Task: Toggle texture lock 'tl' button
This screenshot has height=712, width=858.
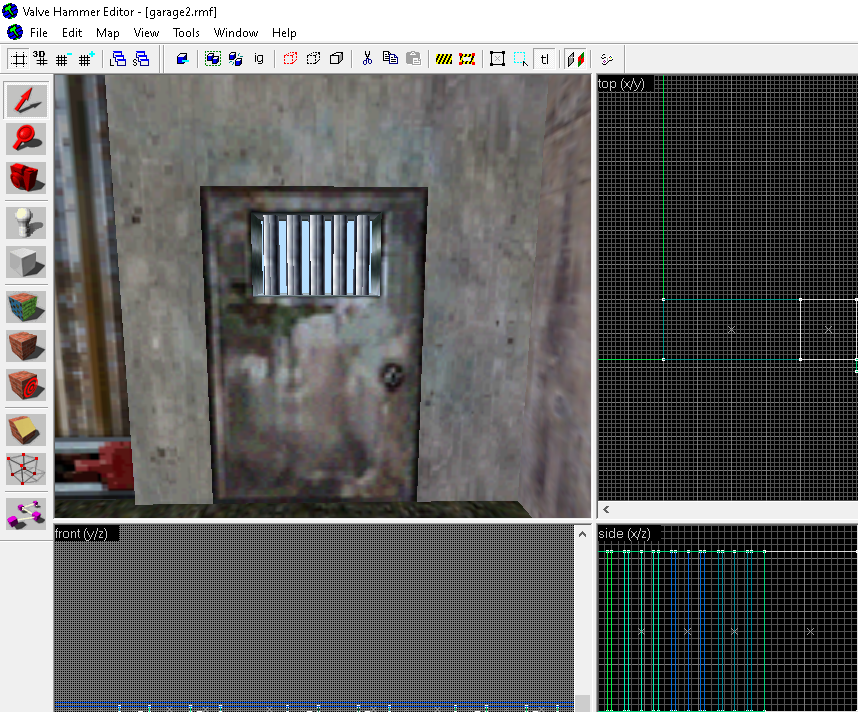Action: 545,58
